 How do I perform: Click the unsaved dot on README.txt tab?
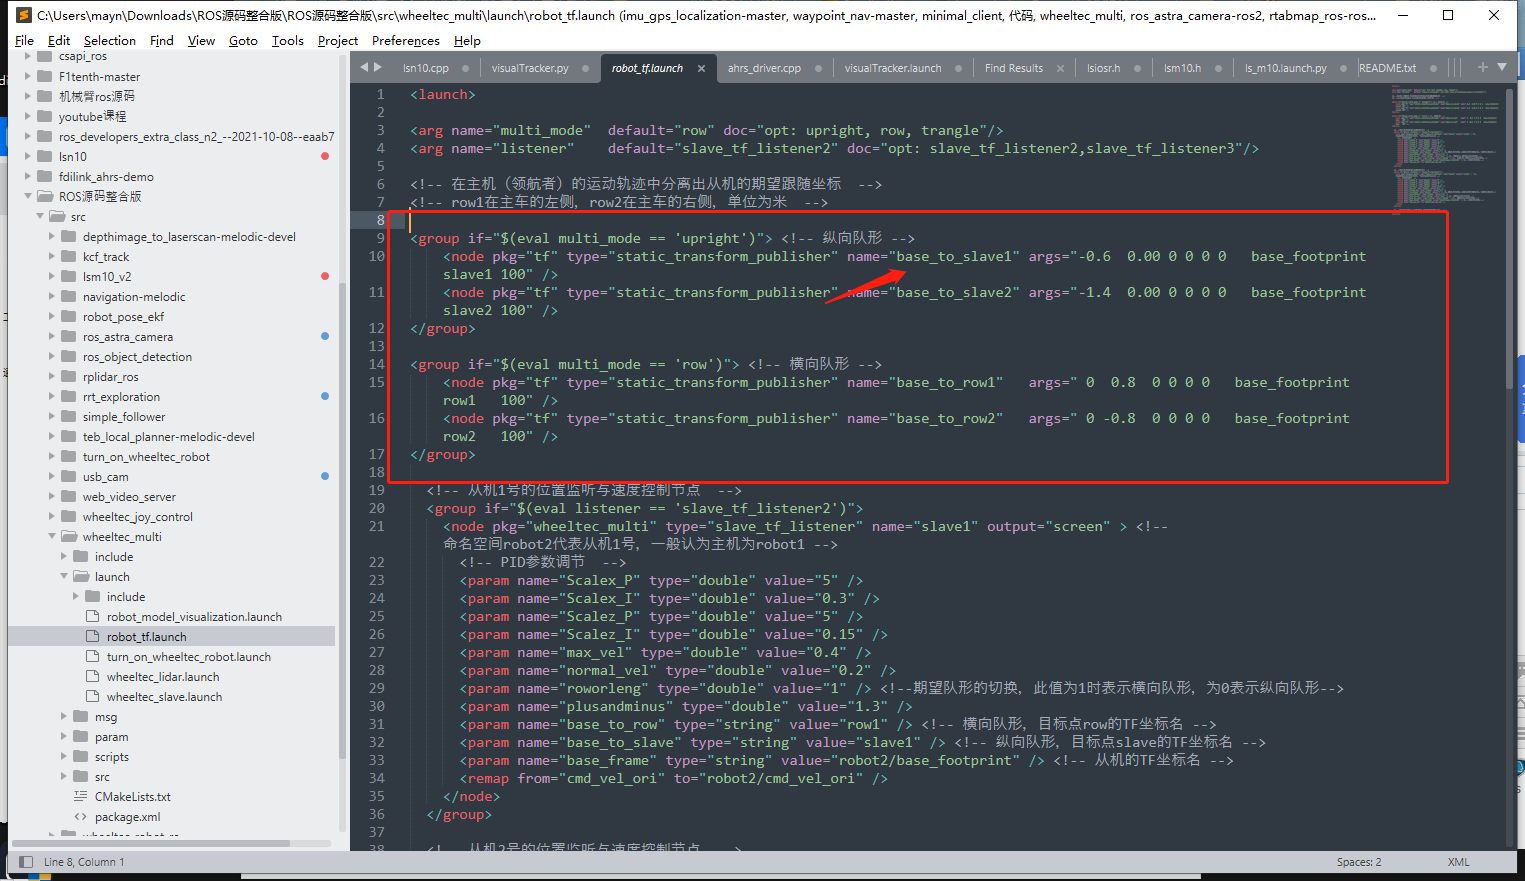tap(1434, 68)
